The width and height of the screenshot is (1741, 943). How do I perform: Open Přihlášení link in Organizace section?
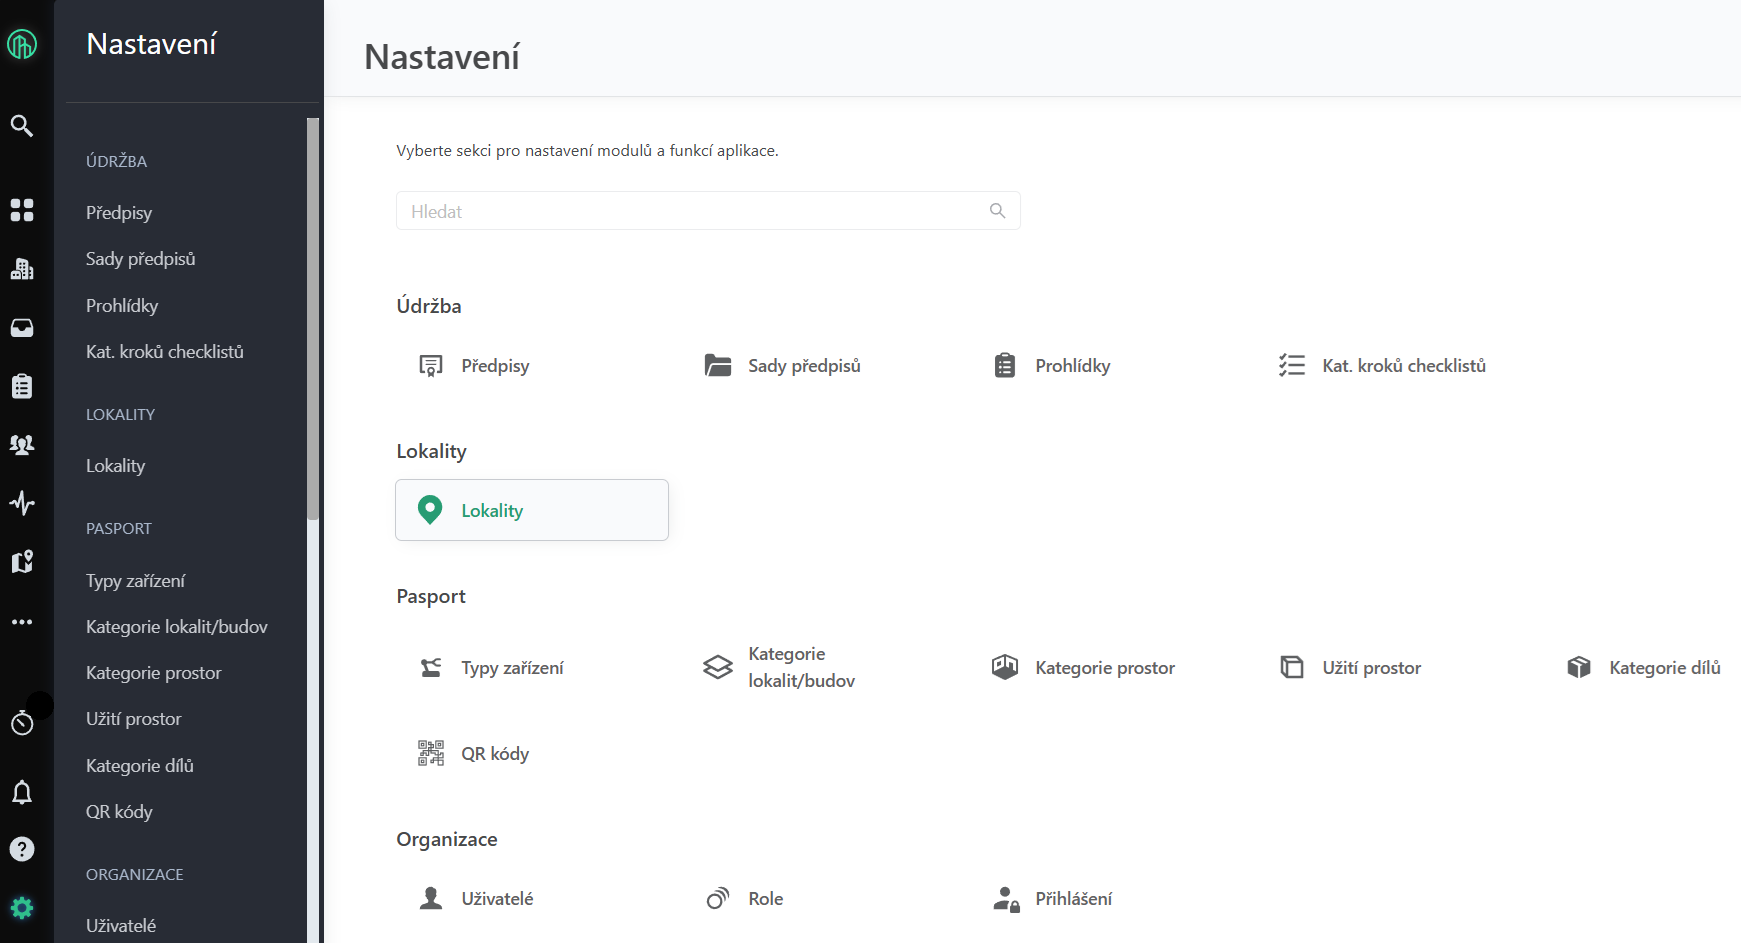1073,899
